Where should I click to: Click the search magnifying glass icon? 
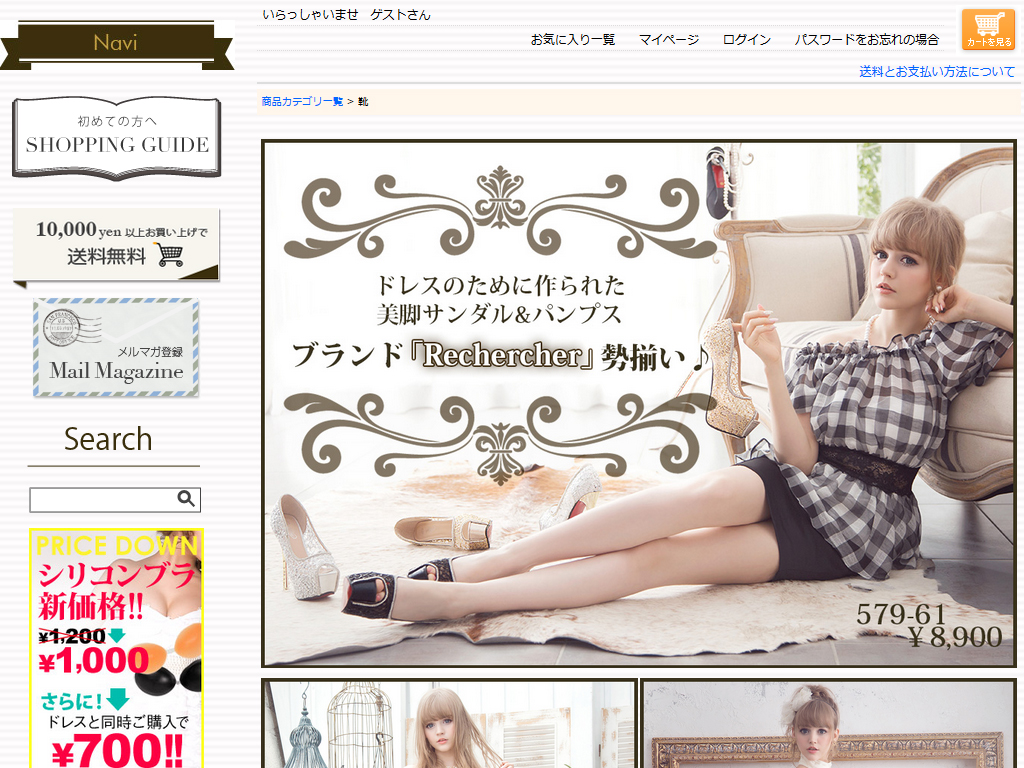[x=186, y=499]
